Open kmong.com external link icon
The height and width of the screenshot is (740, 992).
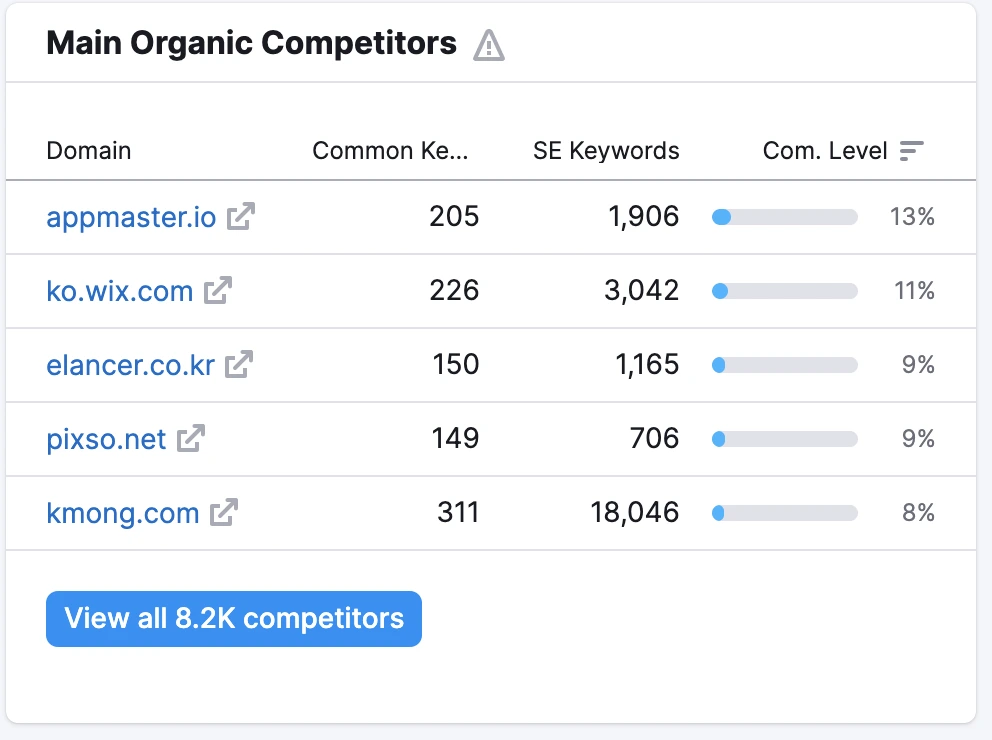[x=224, y=512]
